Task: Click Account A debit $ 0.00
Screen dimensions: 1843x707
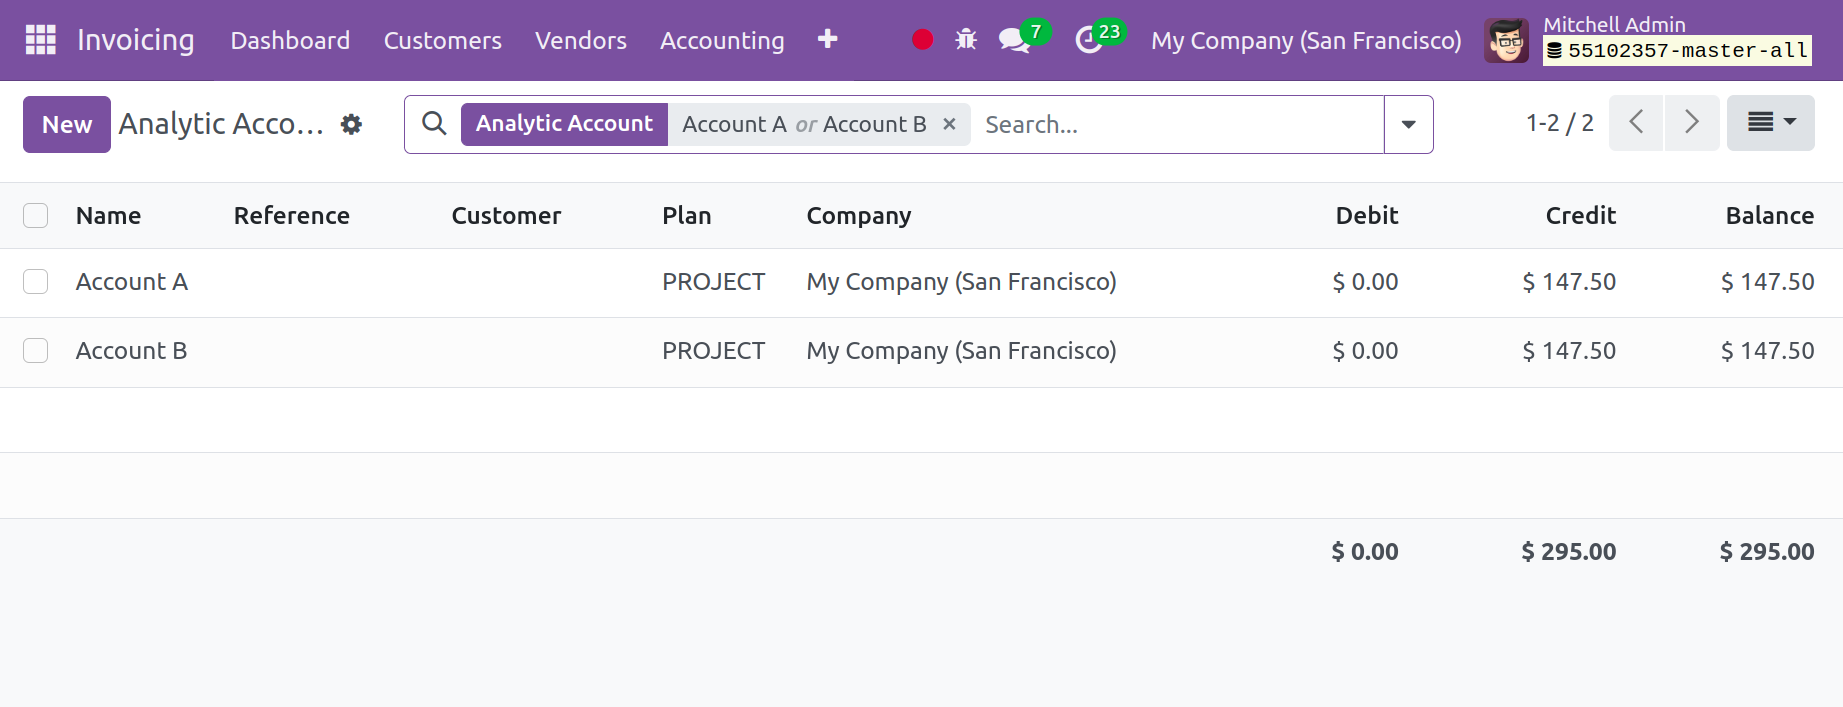Action: click(x=1365, y=282)
